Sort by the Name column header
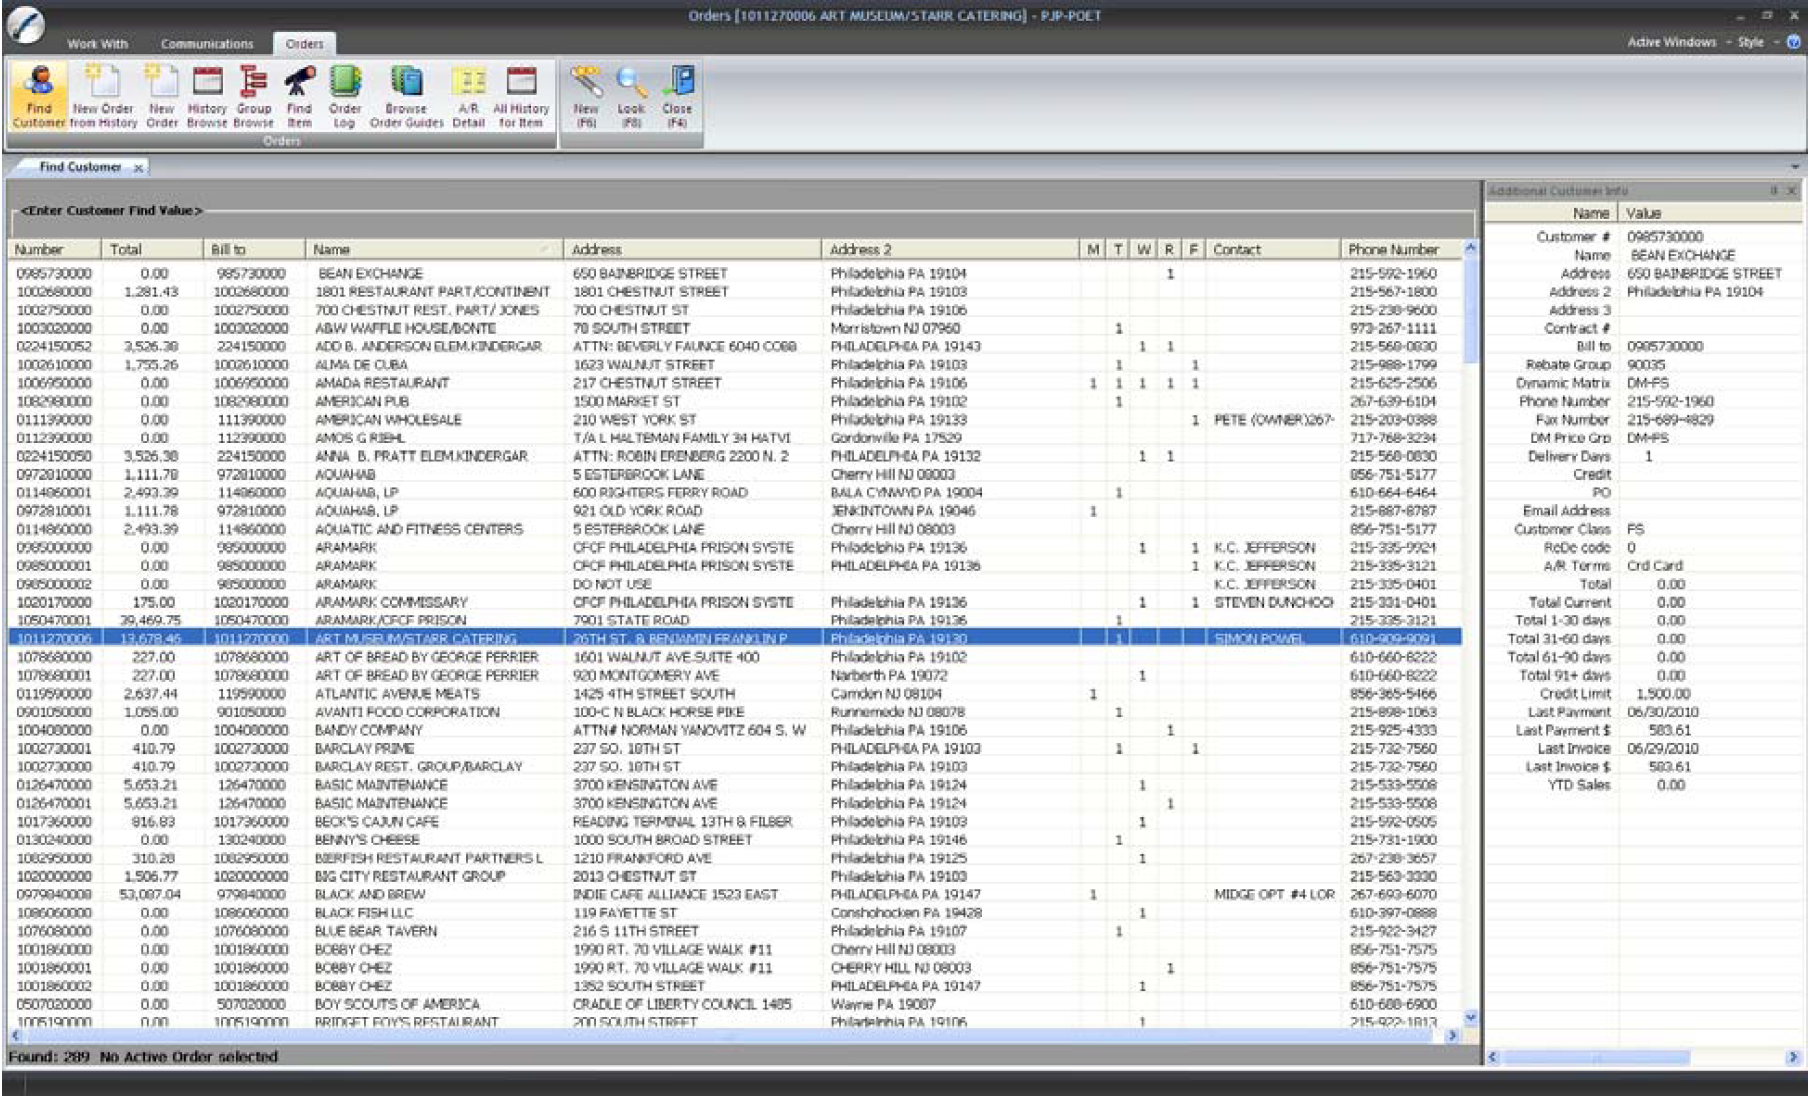This screenshot has height=1096, width=1808. [434, 249]
